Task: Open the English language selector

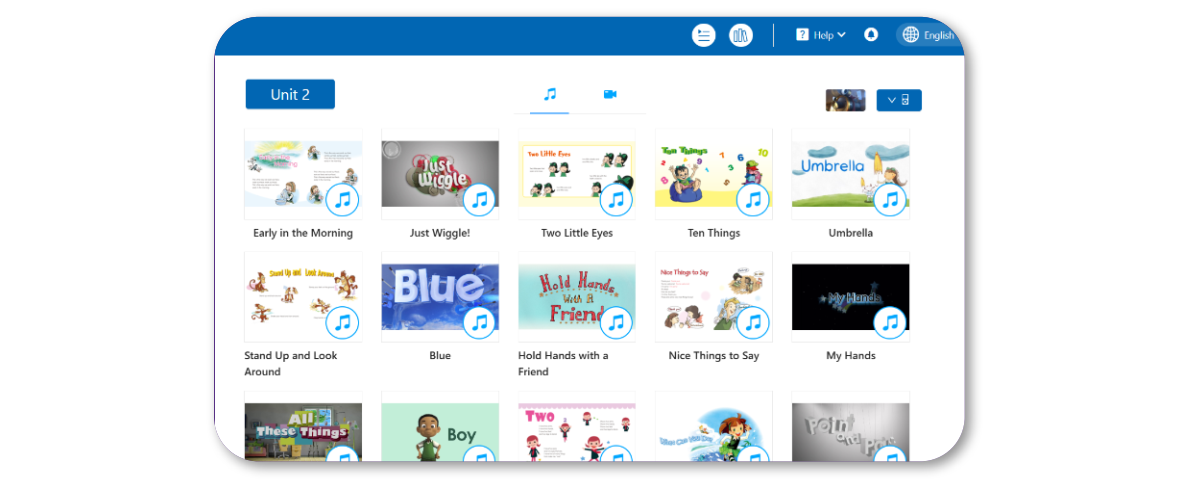Action: tap(928, 35)
